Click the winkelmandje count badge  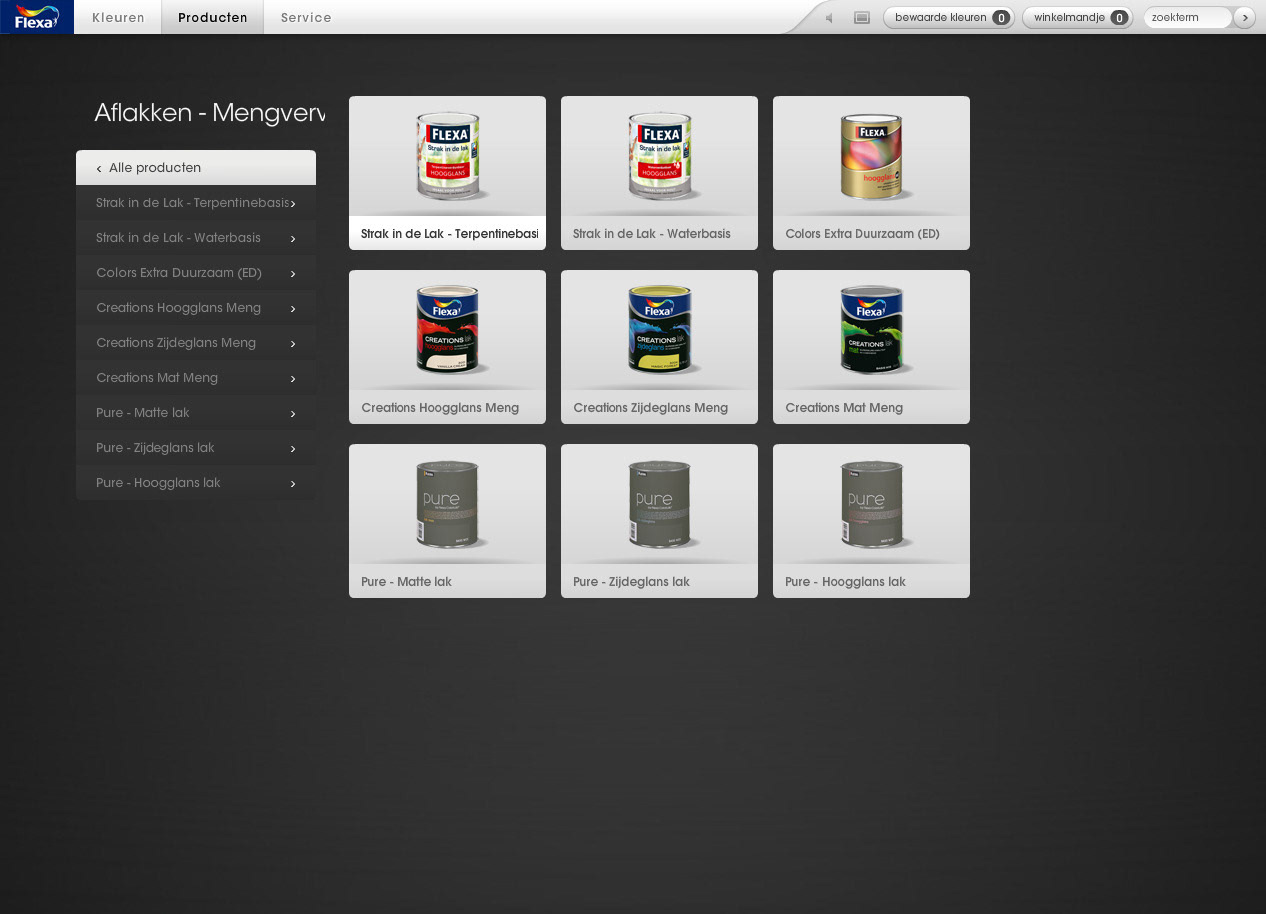tap(1119, 18)
